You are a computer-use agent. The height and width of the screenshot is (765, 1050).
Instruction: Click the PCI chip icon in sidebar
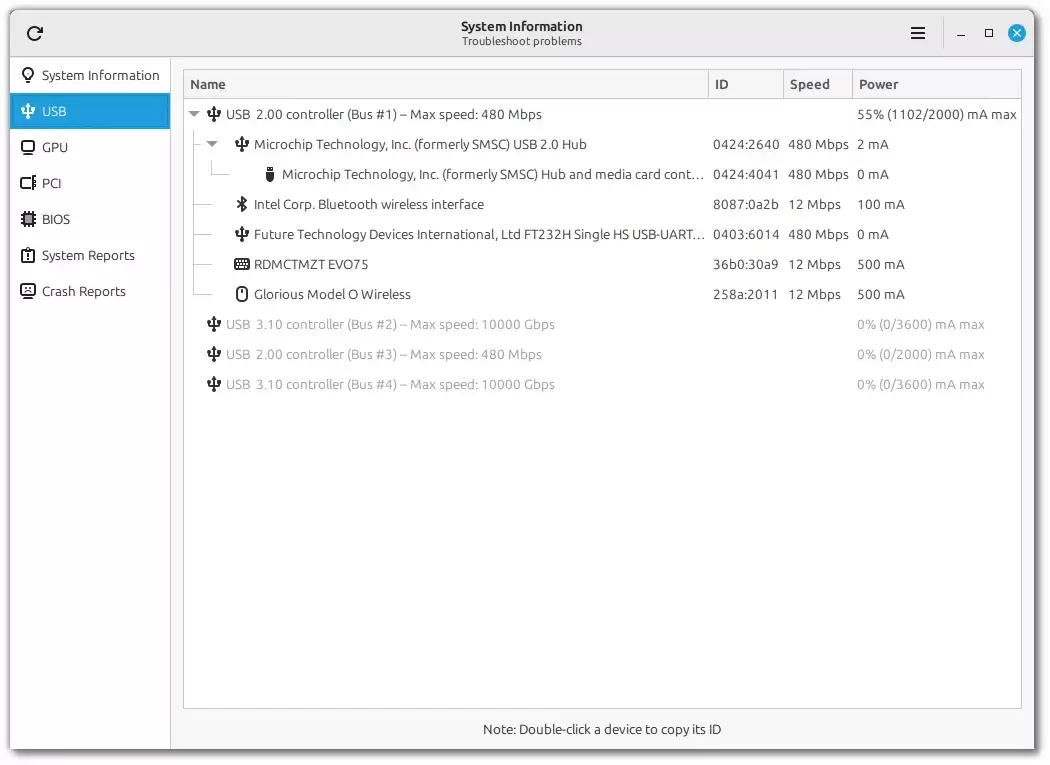(x=28, y=183)
